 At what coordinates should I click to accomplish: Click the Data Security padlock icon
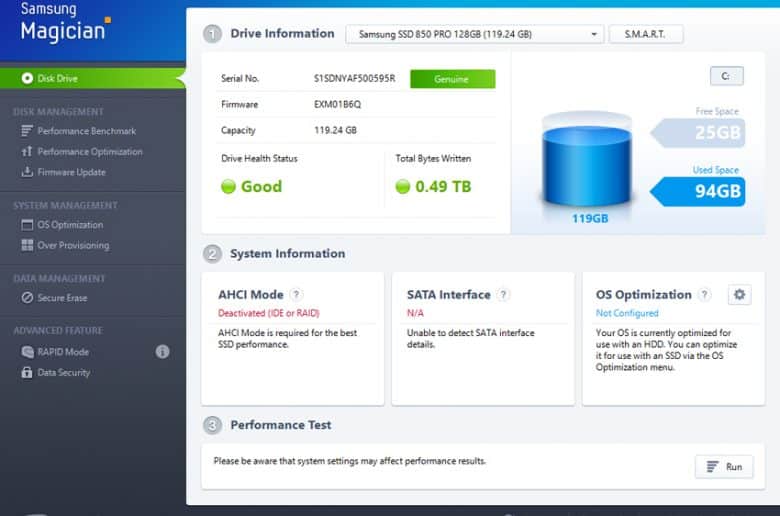pos(27,372)
